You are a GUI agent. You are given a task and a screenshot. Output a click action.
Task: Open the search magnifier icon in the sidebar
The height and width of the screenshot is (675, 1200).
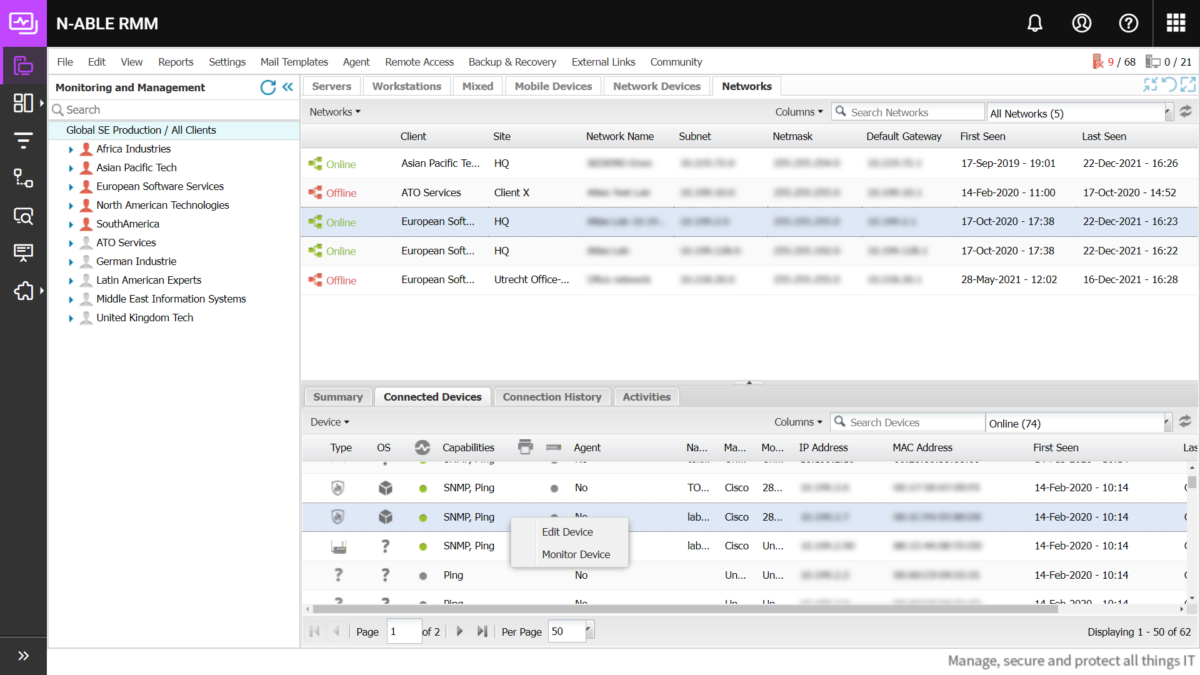point(22,215)
